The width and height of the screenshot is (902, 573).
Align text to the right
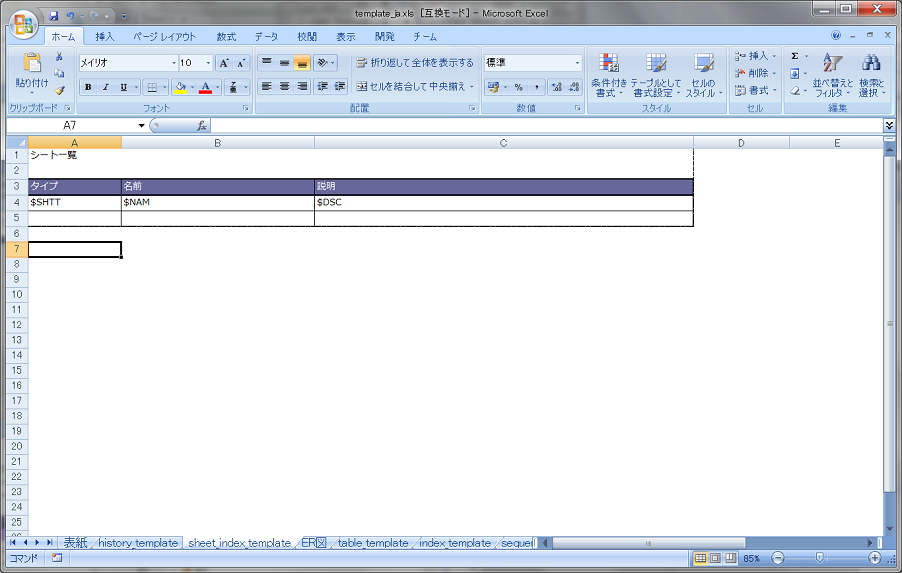pyautogui.click(x=302, y=86)
